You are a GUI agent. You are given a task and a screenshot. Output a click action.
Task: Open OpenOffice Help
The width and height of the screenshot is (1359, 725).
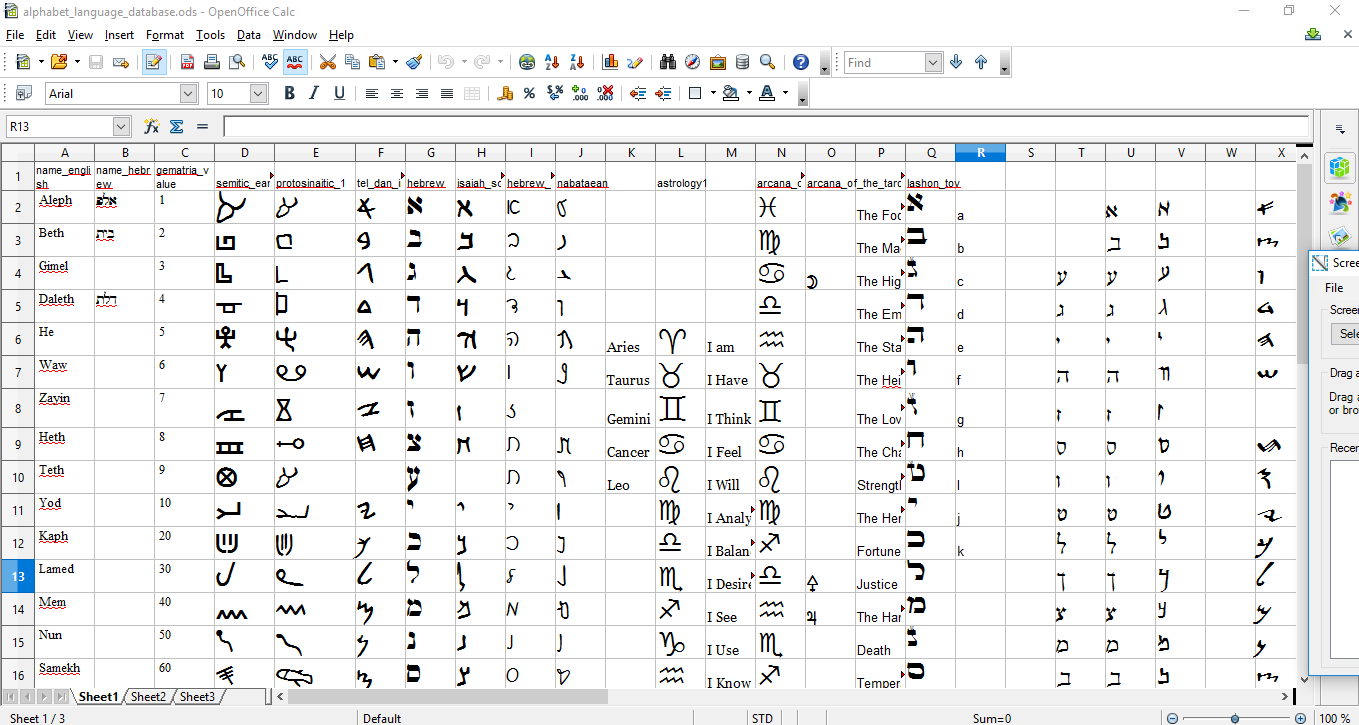point(799,62)
